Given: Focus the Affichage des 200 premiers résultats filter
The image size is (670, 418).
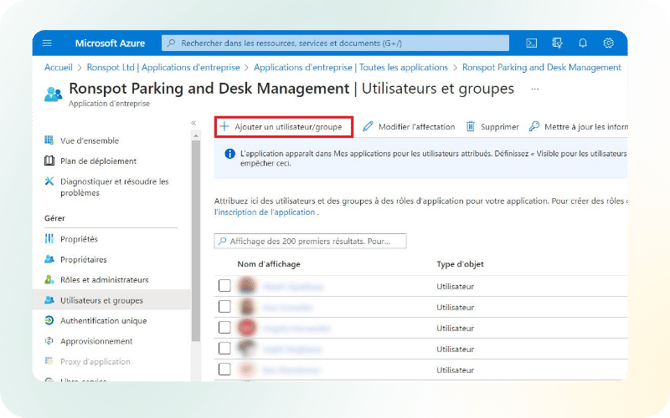Looking at the screenshot, I should (x=310, y=241).
